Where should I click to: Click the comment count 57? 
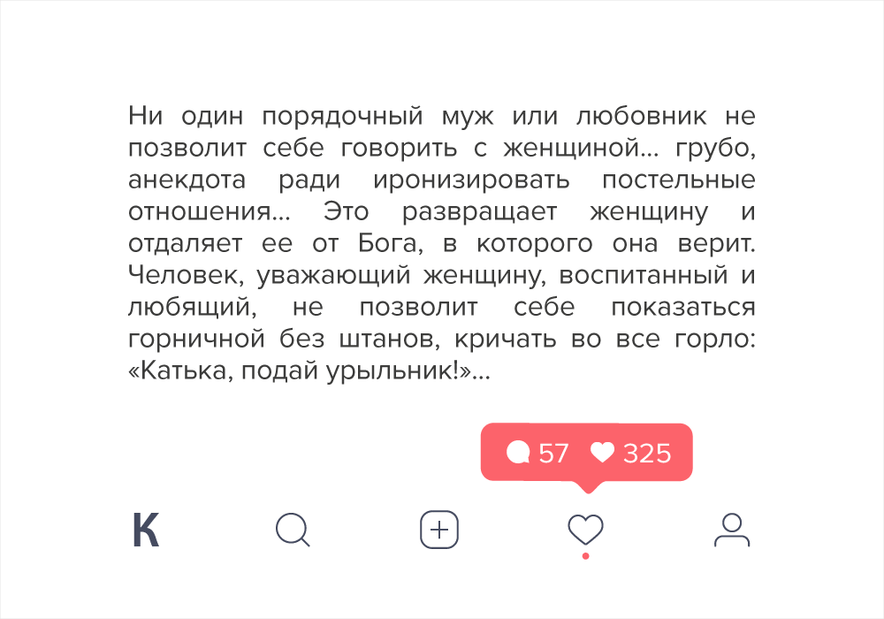click(x=554, y=453)
